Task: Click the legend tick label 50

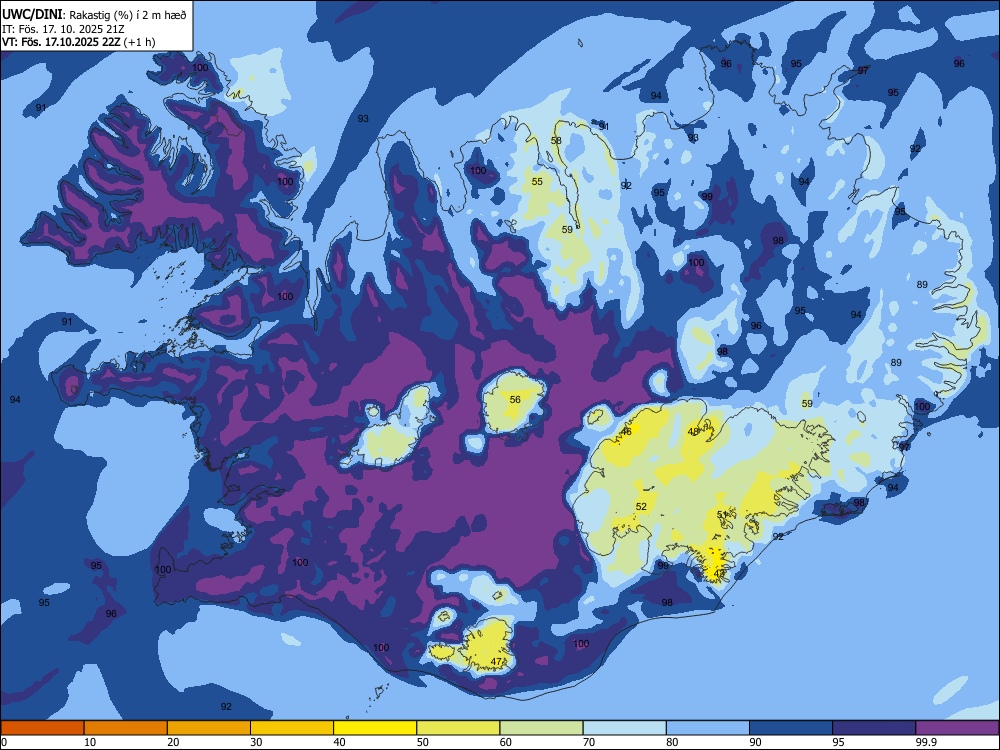Action: tap(423, 742)
